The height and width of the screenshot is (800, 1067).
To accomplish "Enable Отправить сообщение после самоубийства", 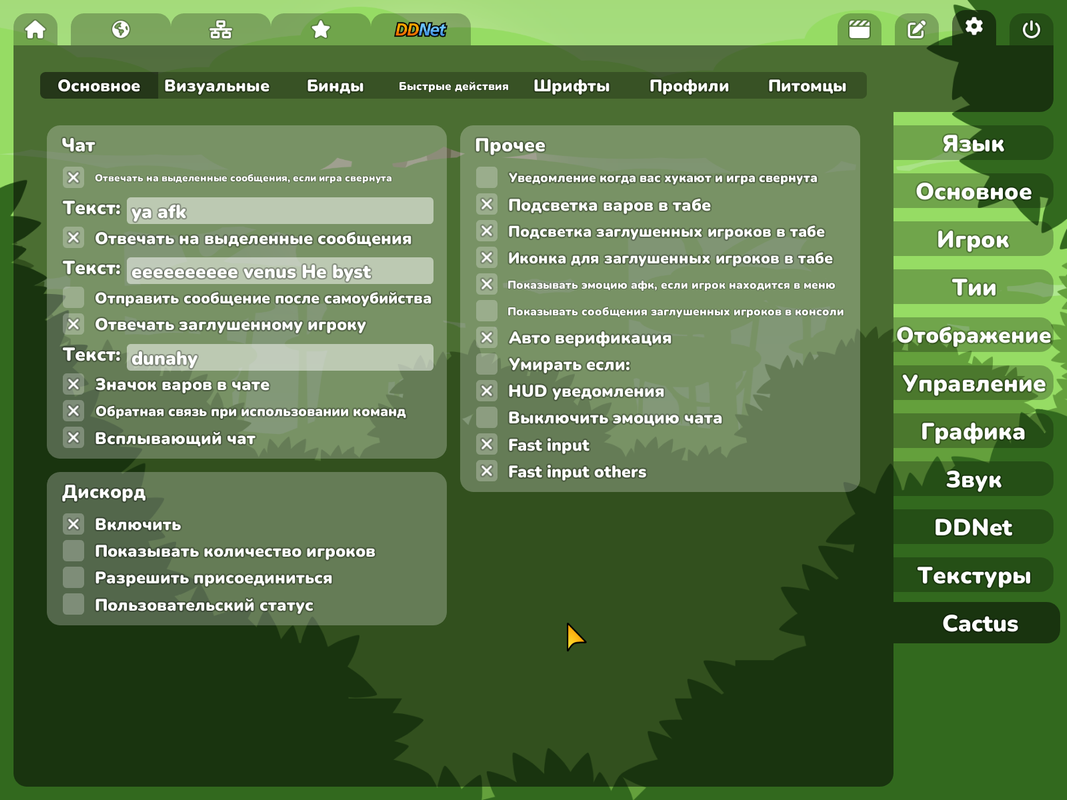I will [x=73, y=297].
